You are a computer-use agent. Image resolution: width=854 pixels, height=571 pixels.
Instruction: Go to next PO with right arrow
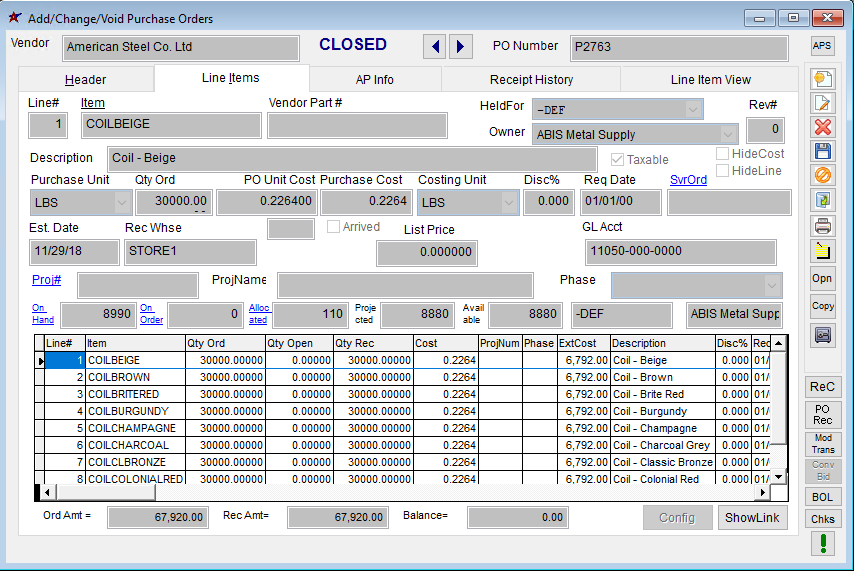point(460,46)
